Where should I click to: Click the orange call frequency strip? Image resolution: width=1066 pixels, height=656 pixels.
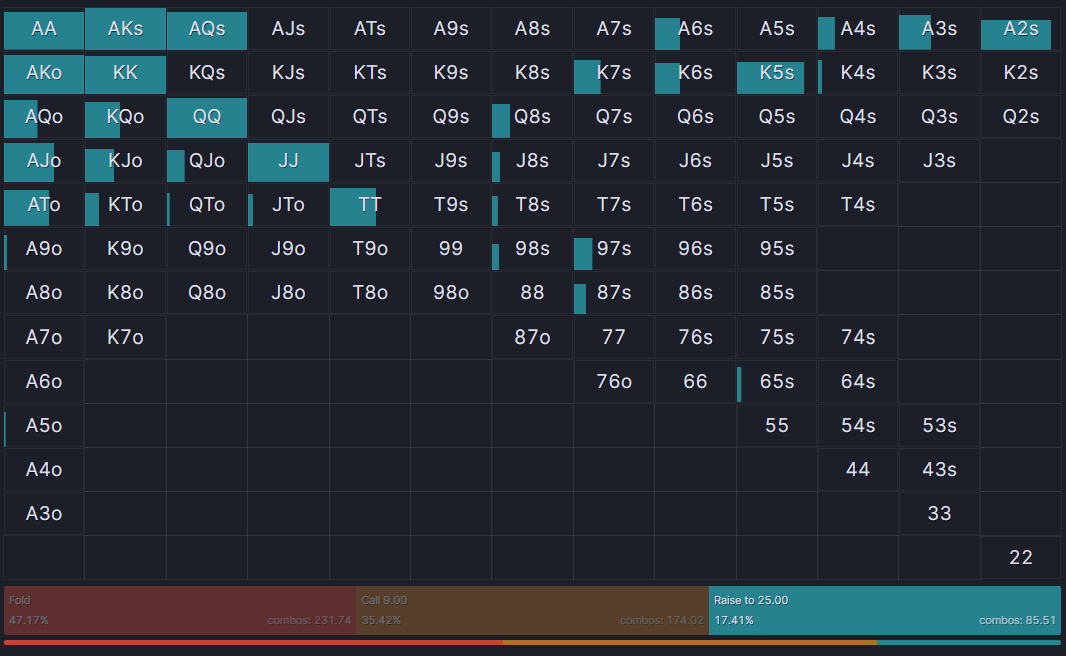pos(690,642)
